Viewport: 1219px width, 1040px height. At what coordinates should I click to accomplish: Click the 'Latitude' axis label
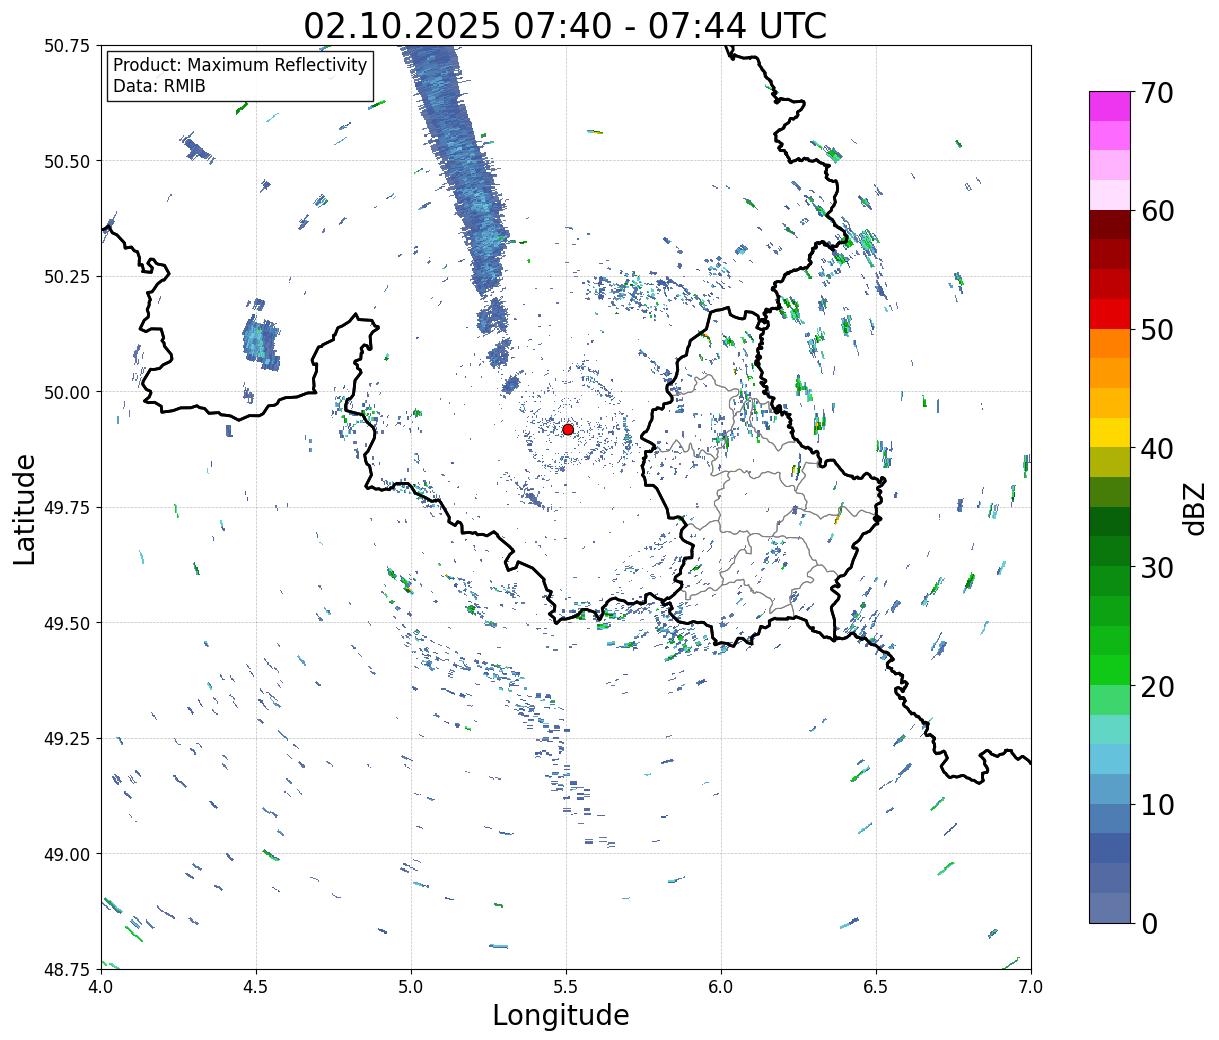coord(25,509)
